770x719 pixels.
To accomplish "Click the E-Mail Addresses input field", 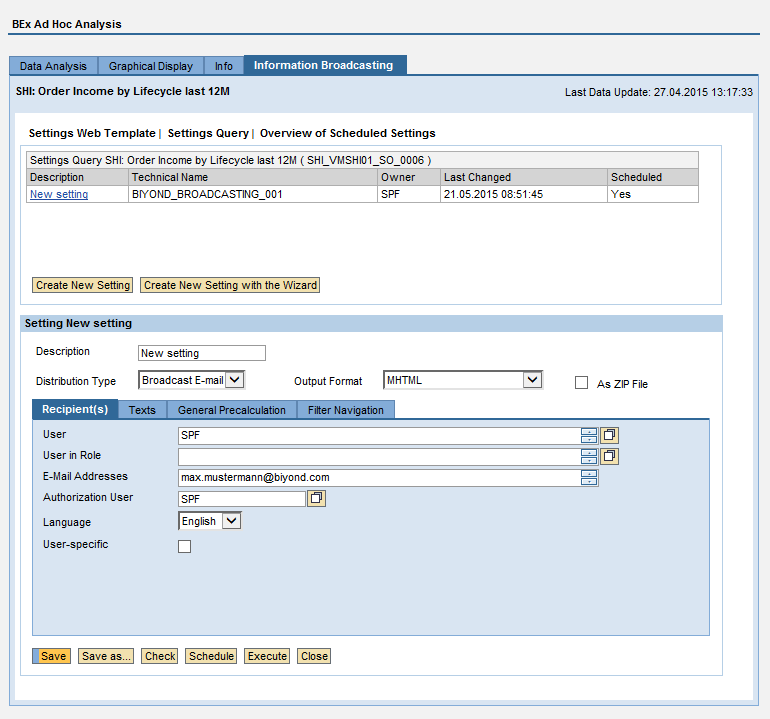I will tap(378, 477).
